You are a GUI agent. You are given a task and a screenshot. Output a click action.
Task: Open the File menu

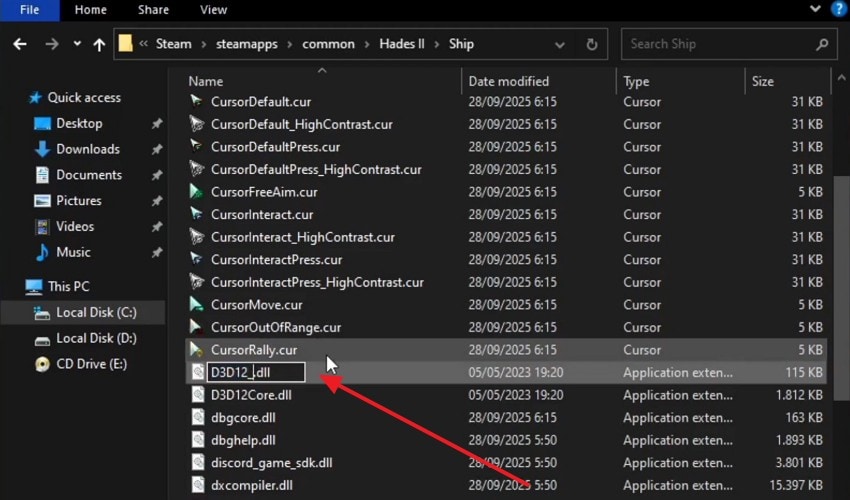click(29, 10)
